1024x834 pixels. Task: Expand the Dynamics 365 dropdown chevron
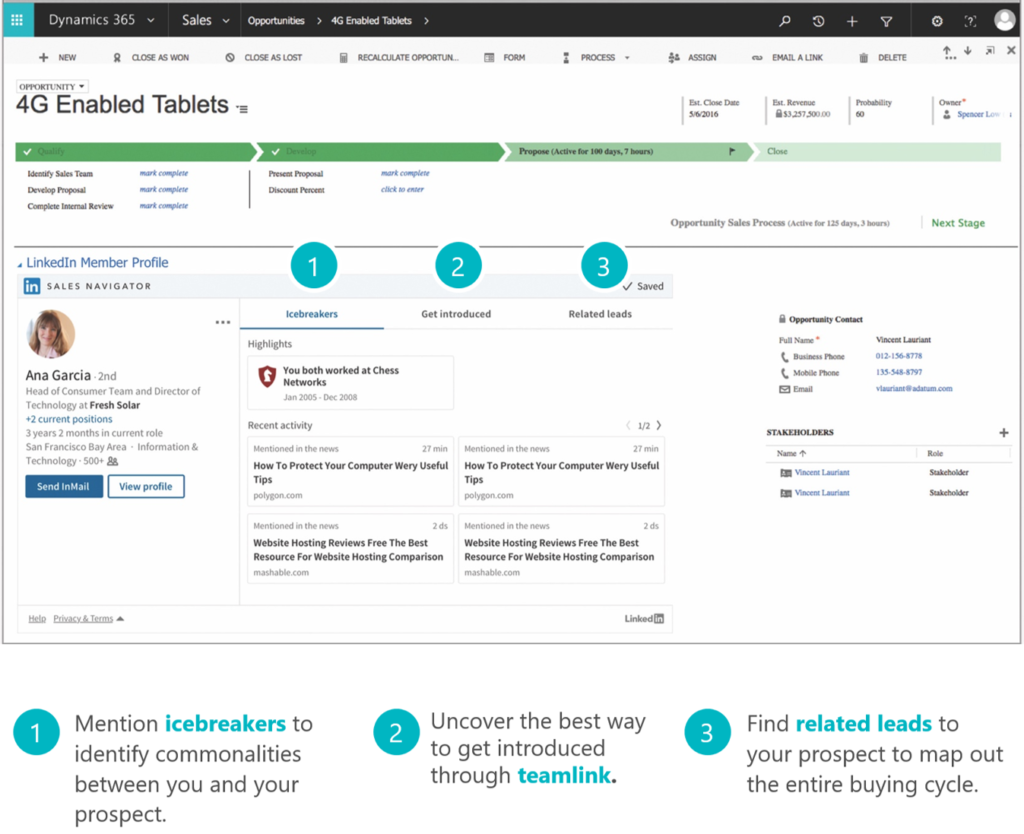point(151,21)
